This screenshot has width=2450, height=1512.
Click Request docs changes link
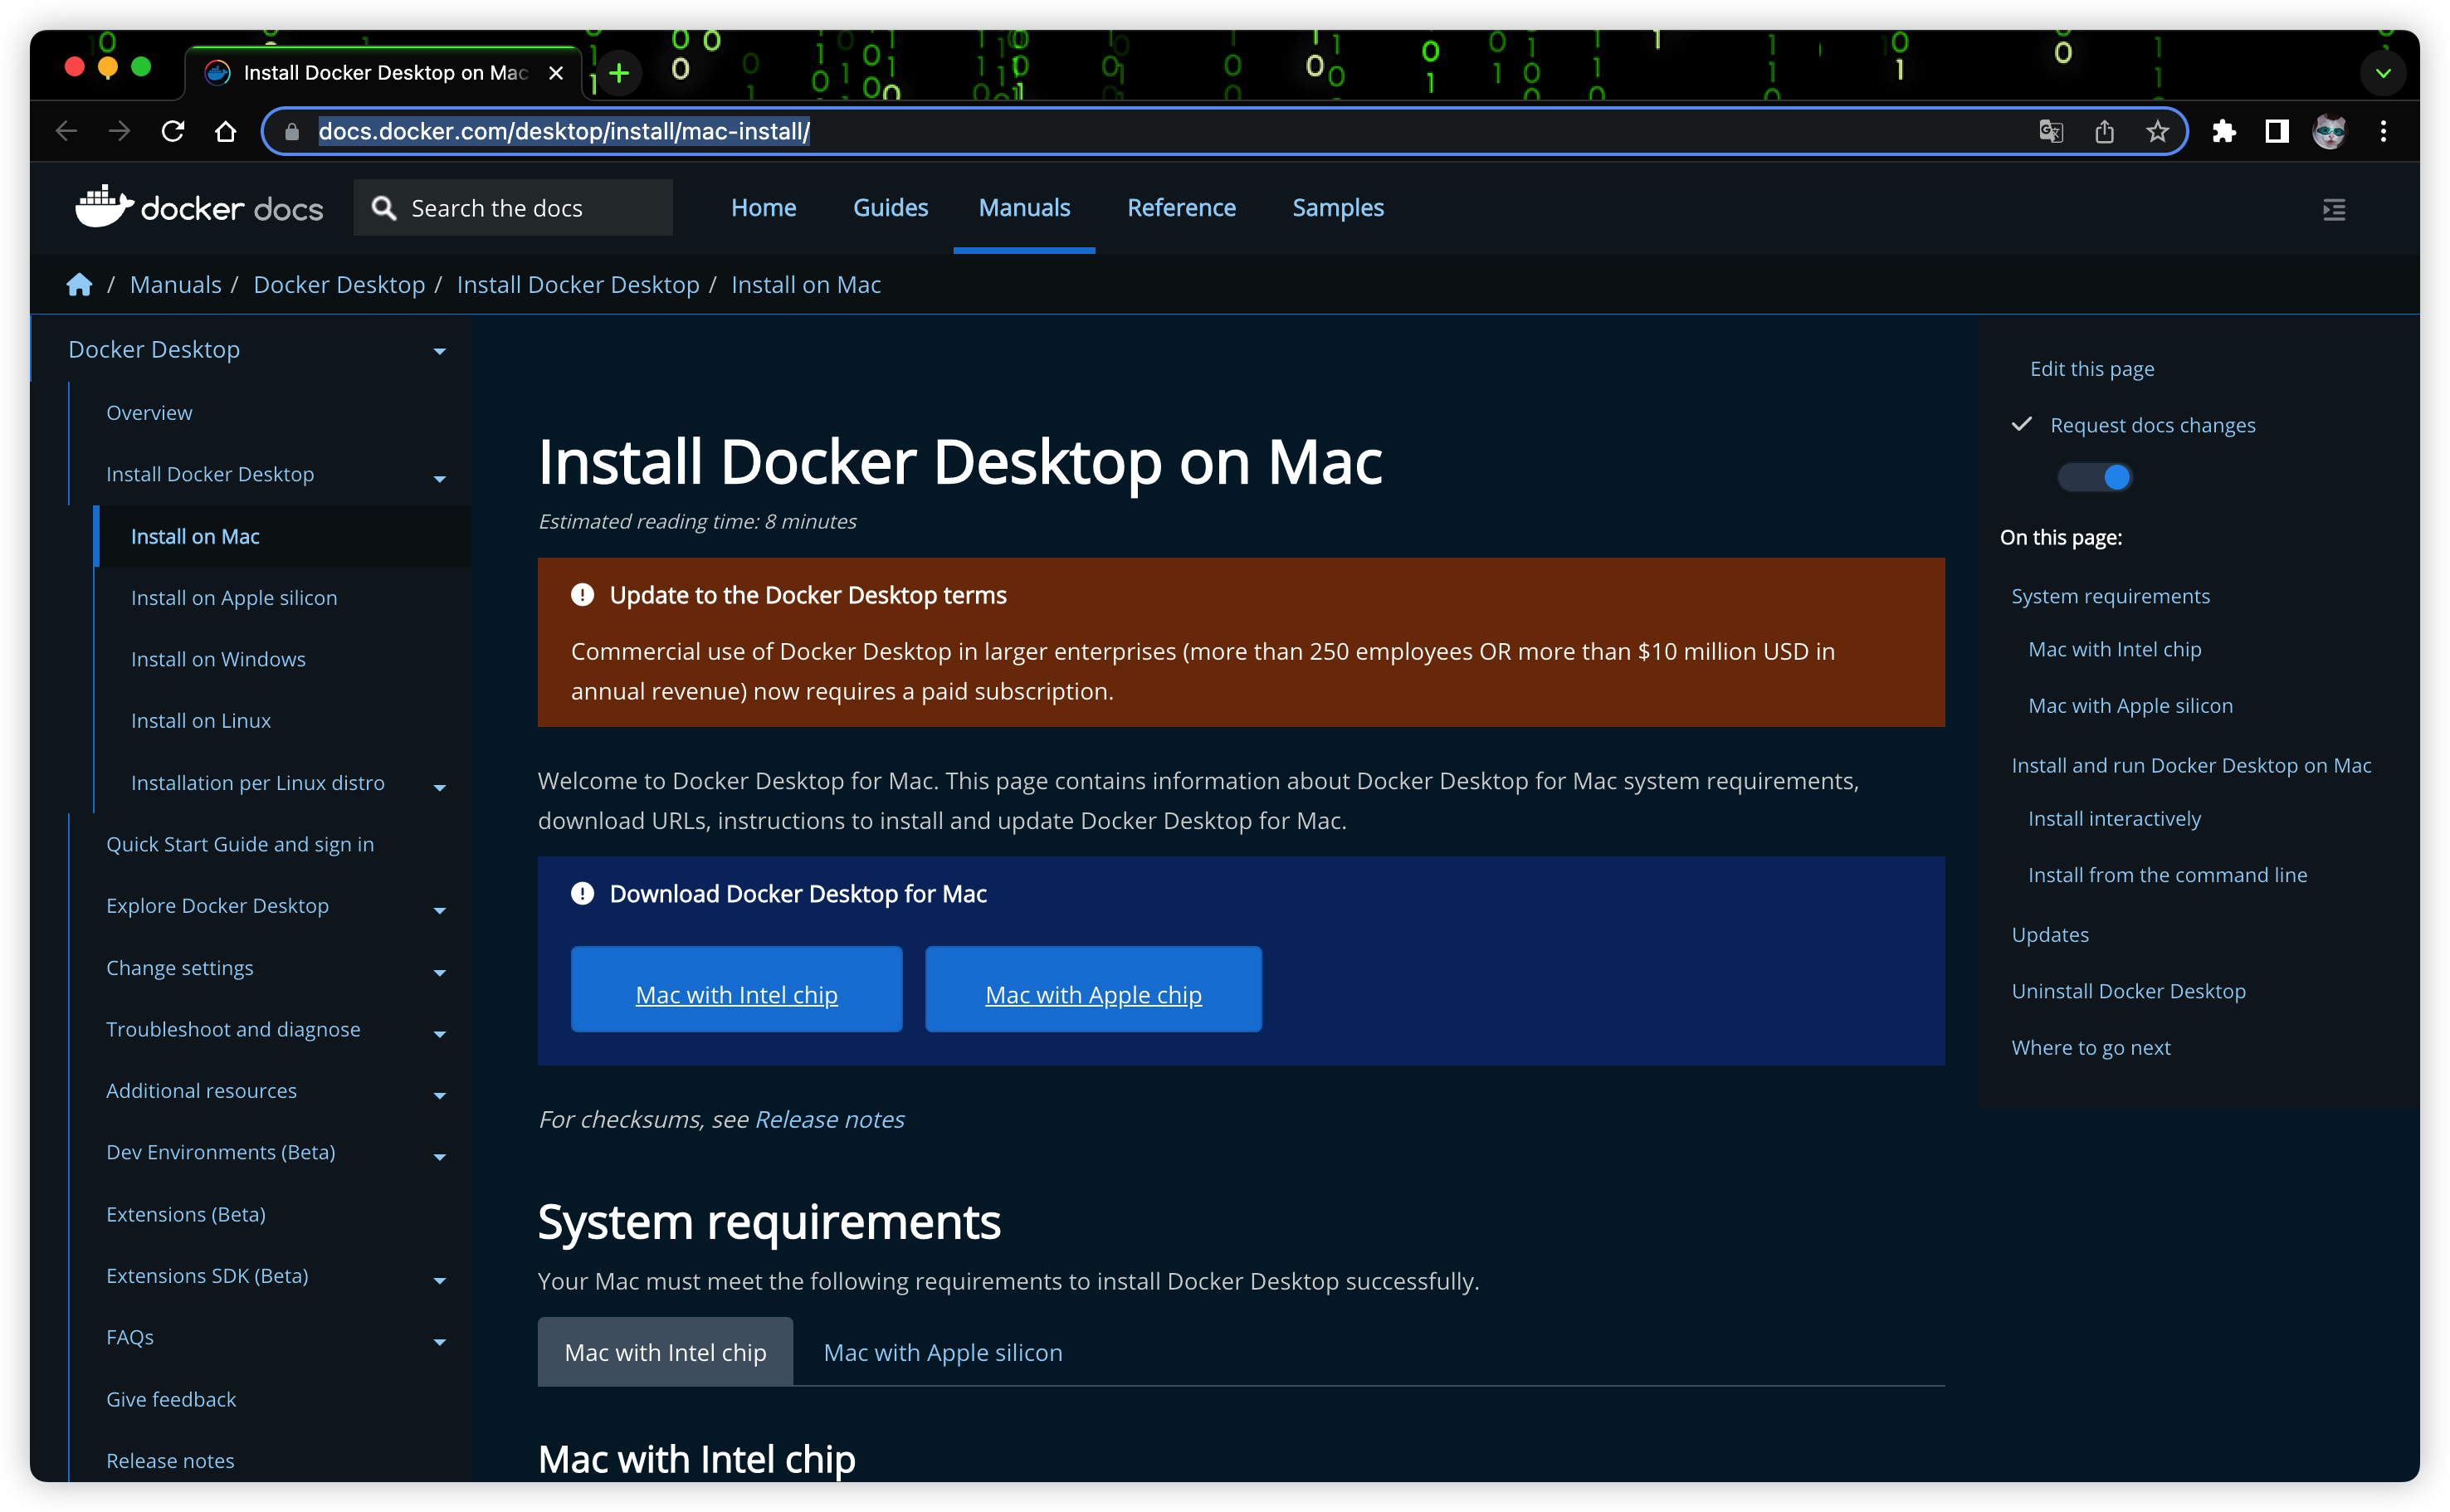tap(2152, 424)
